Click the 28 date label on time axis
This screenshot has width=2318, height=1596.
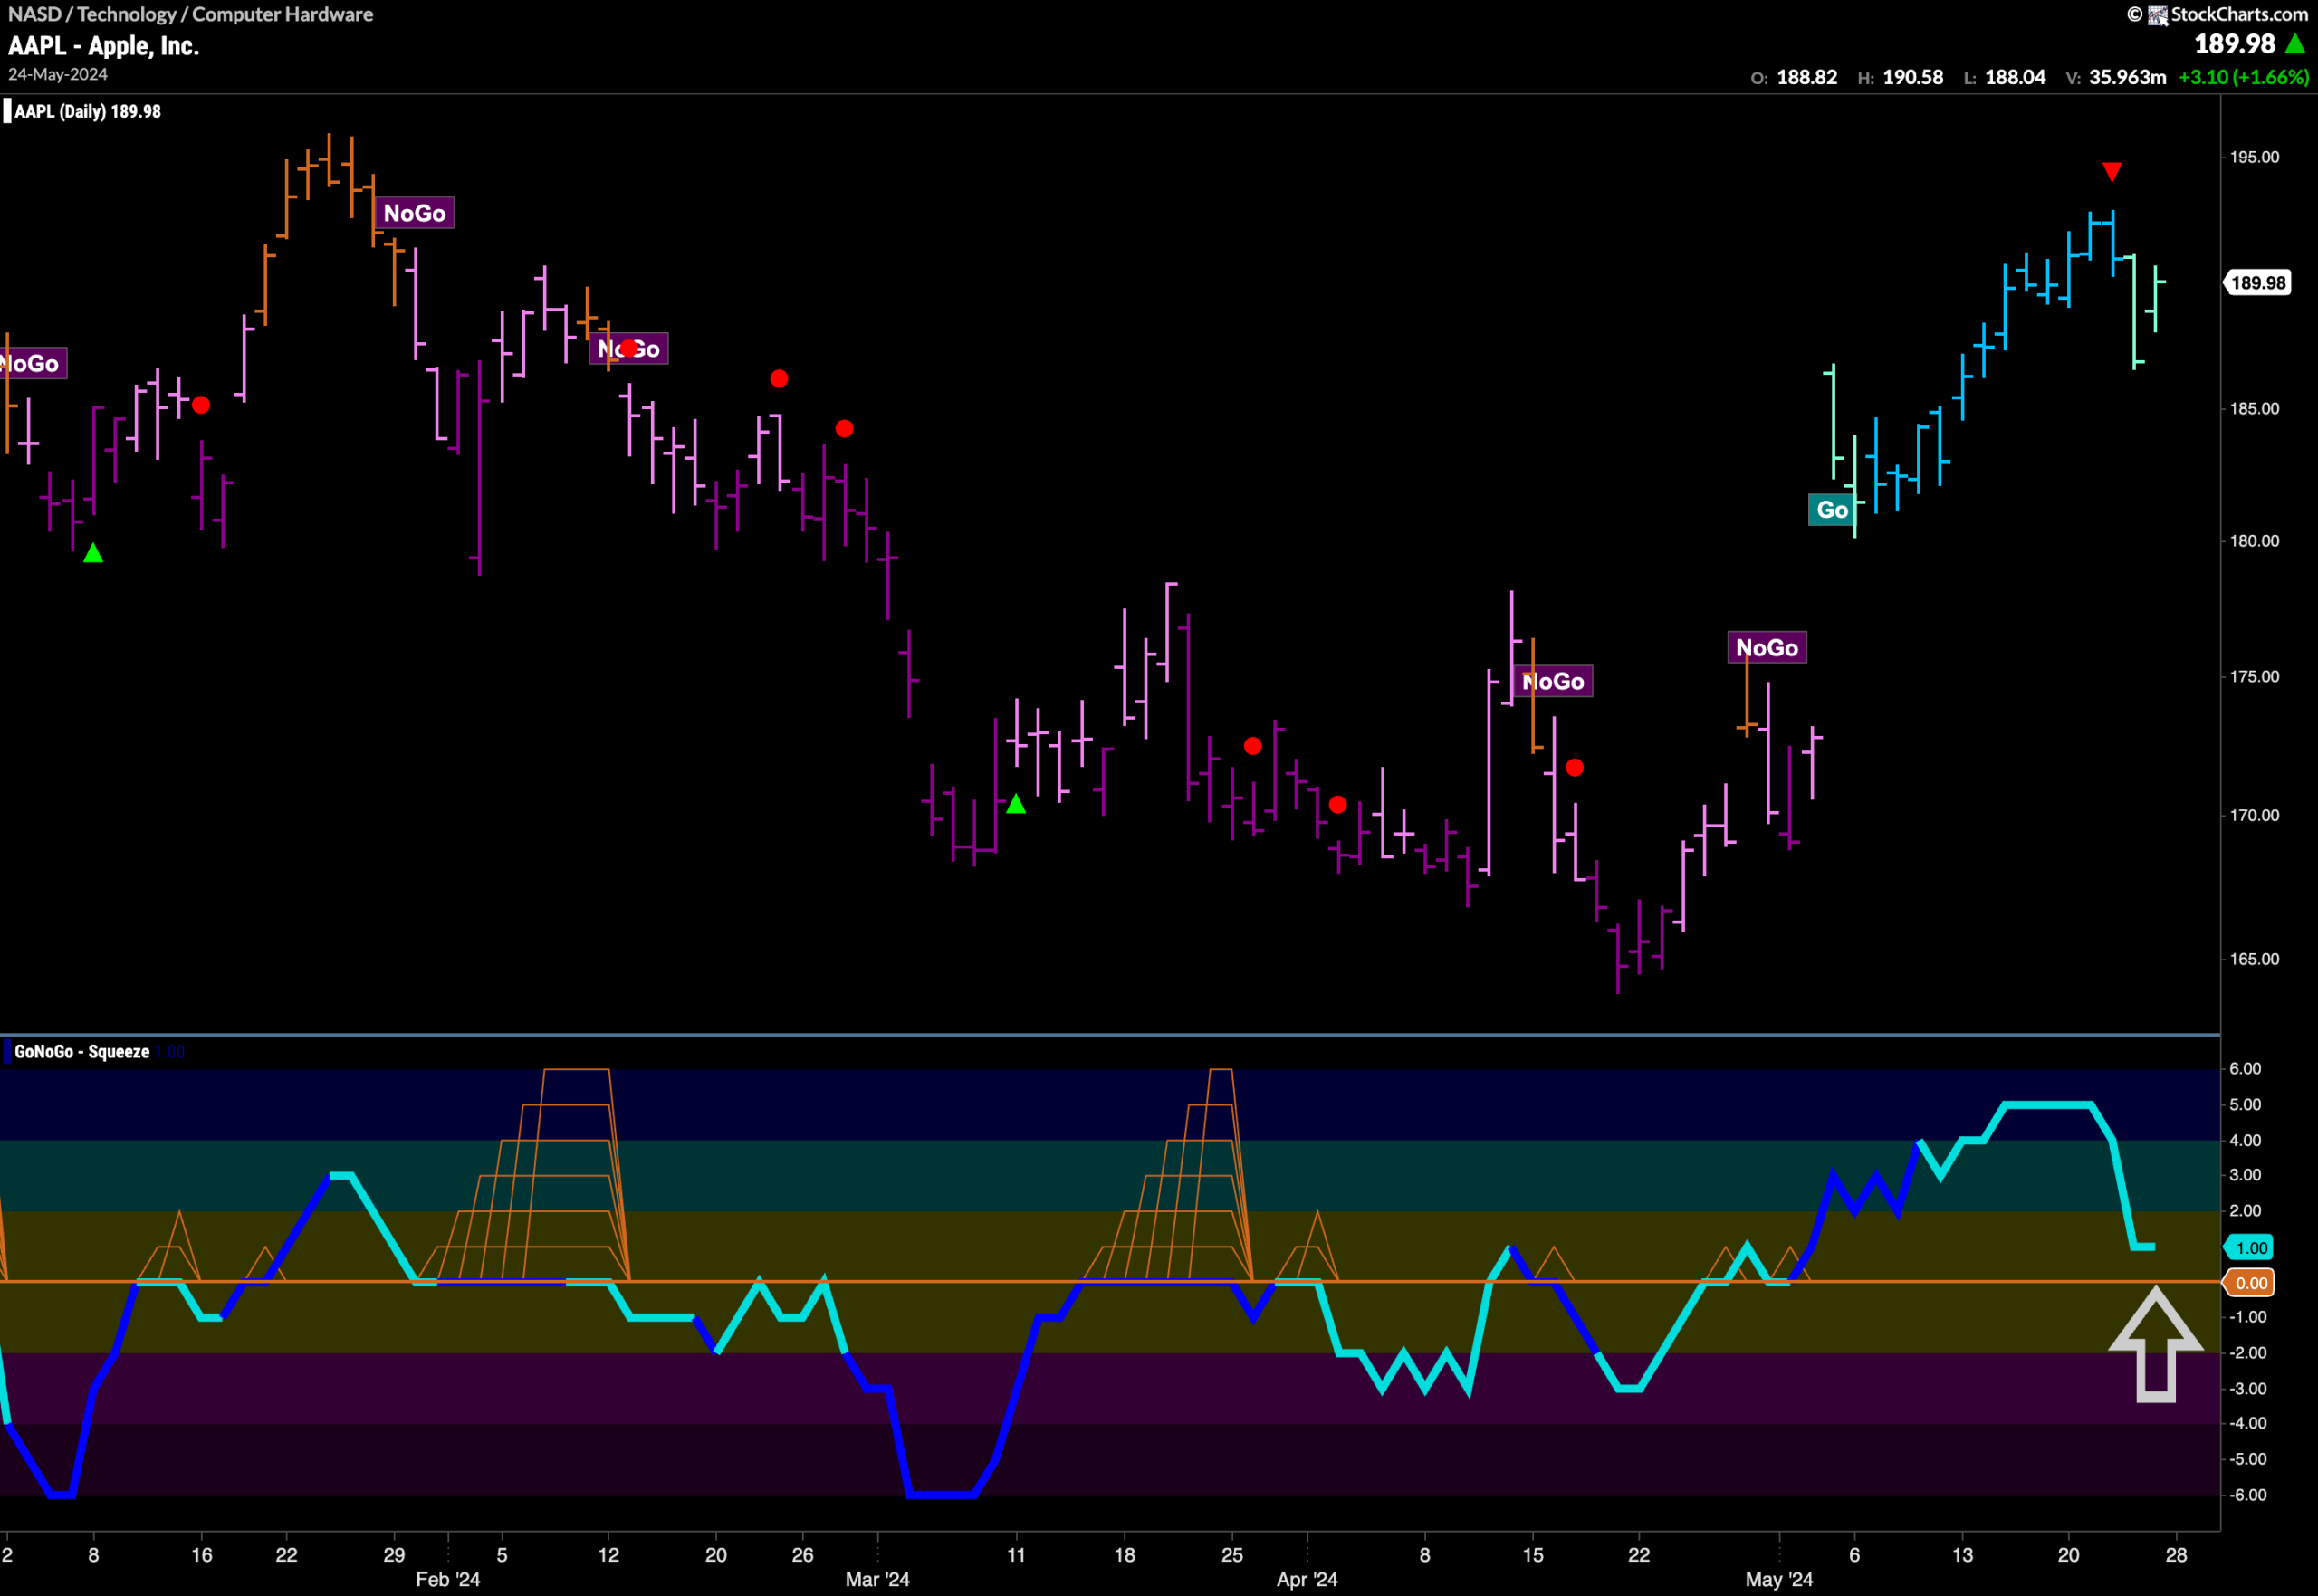2176,1556
